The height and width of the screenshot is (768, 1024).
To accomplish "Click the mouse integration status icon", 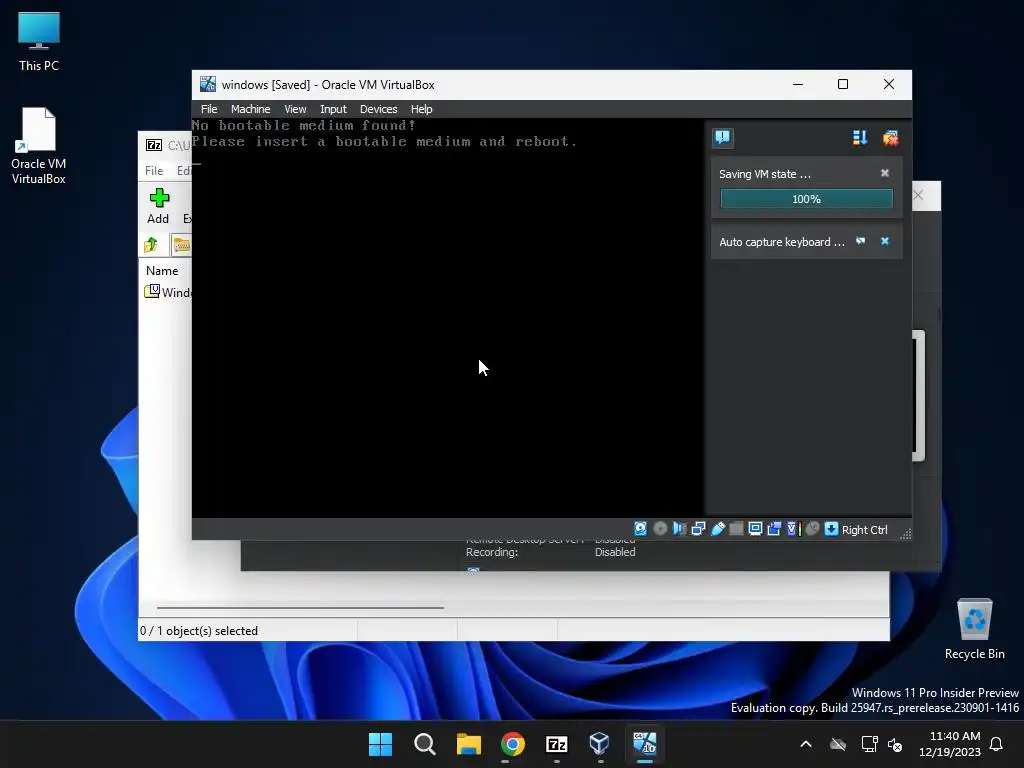I will pyautogui.click(x=812, y=529).
